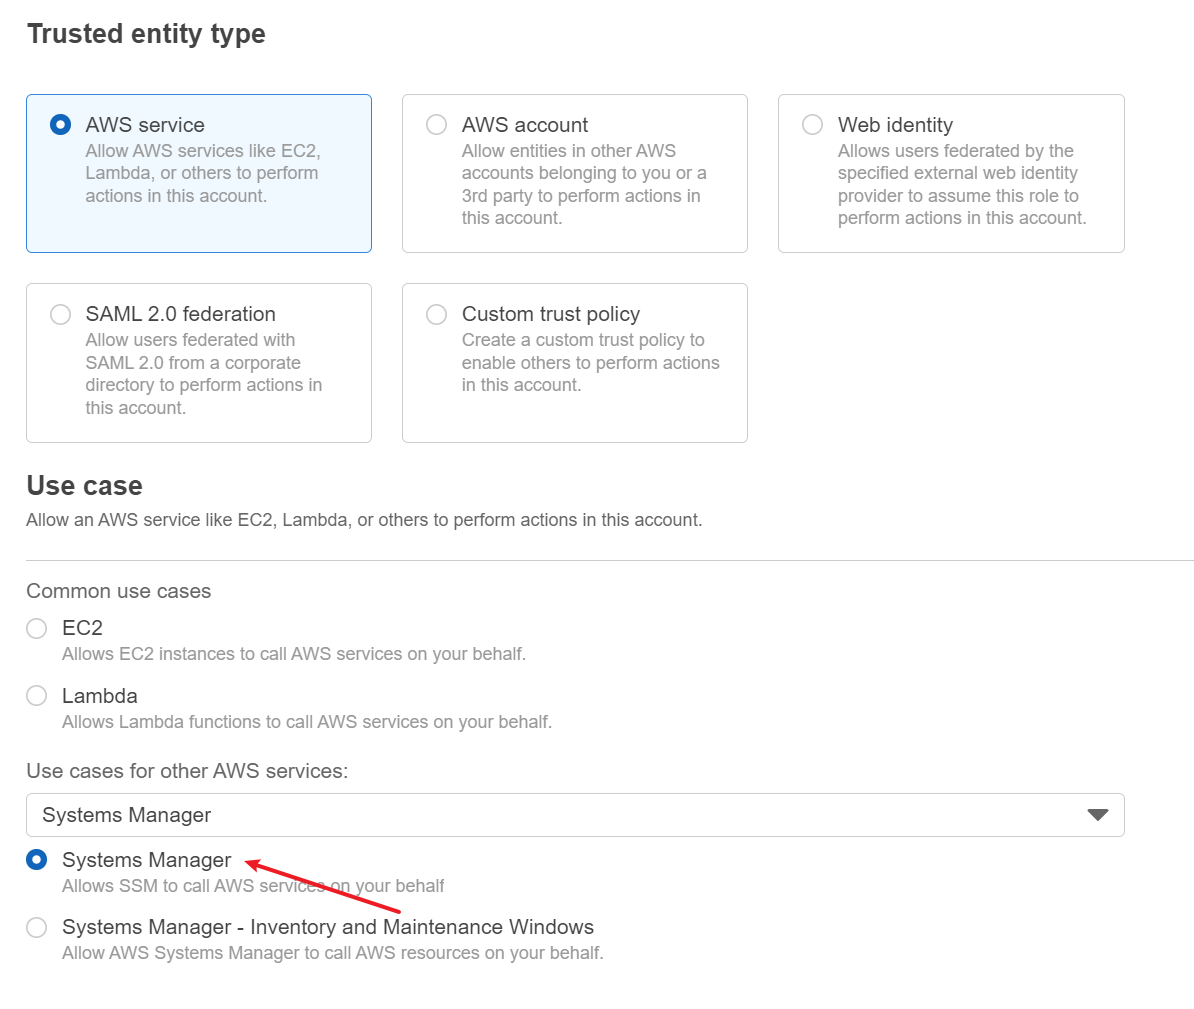Pick the SAML 2.0 federation radio button

[x=61, y=314]
